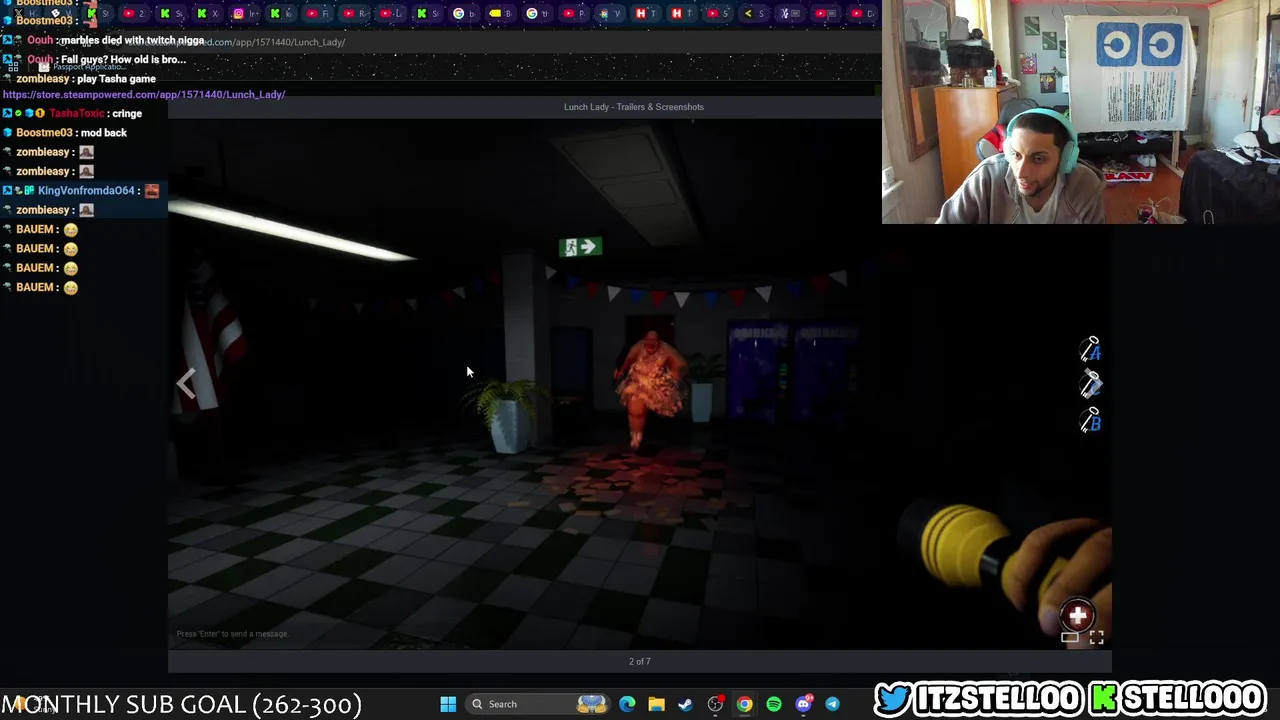This screenshot has height=720, width=1280.
Task: Click the Lunch Lady screenshot image
Action: 640,385
